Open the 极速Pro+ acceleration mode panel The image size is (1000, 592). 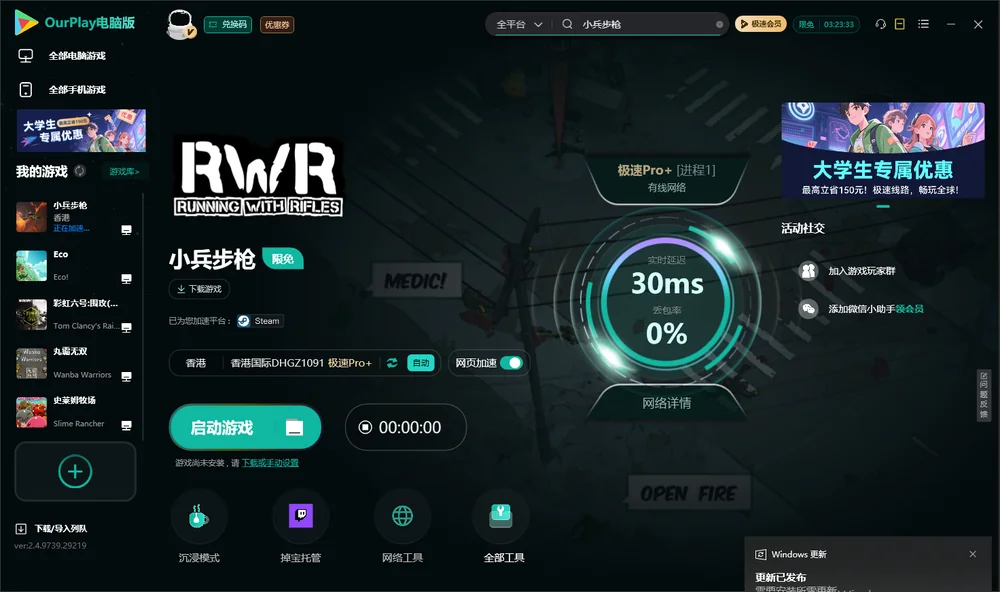[x=666, y=178]
